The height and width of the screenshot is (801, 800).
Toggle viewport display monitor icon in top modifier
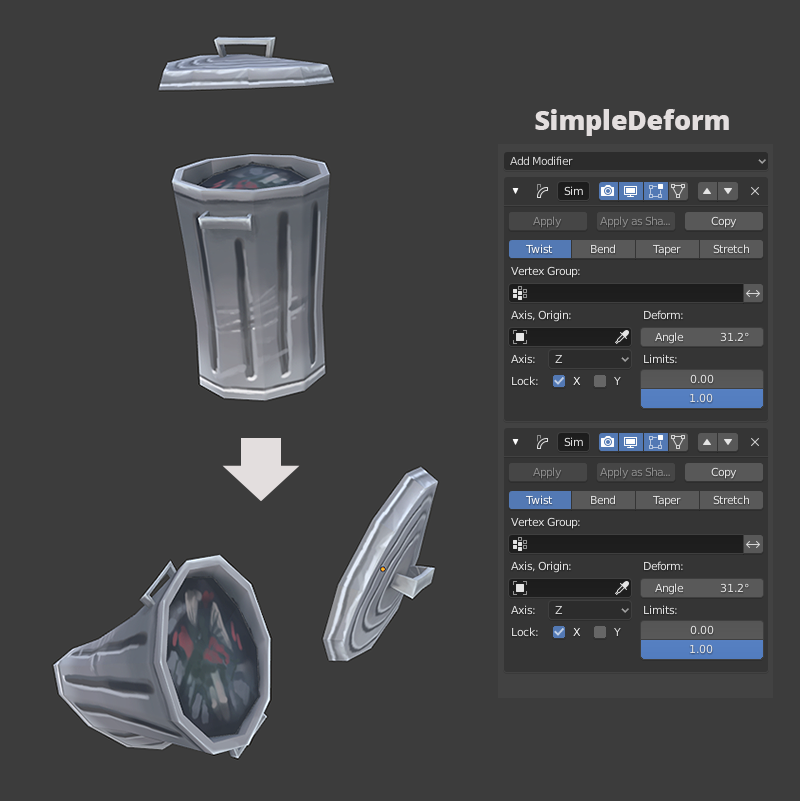(x=631, y=191)
